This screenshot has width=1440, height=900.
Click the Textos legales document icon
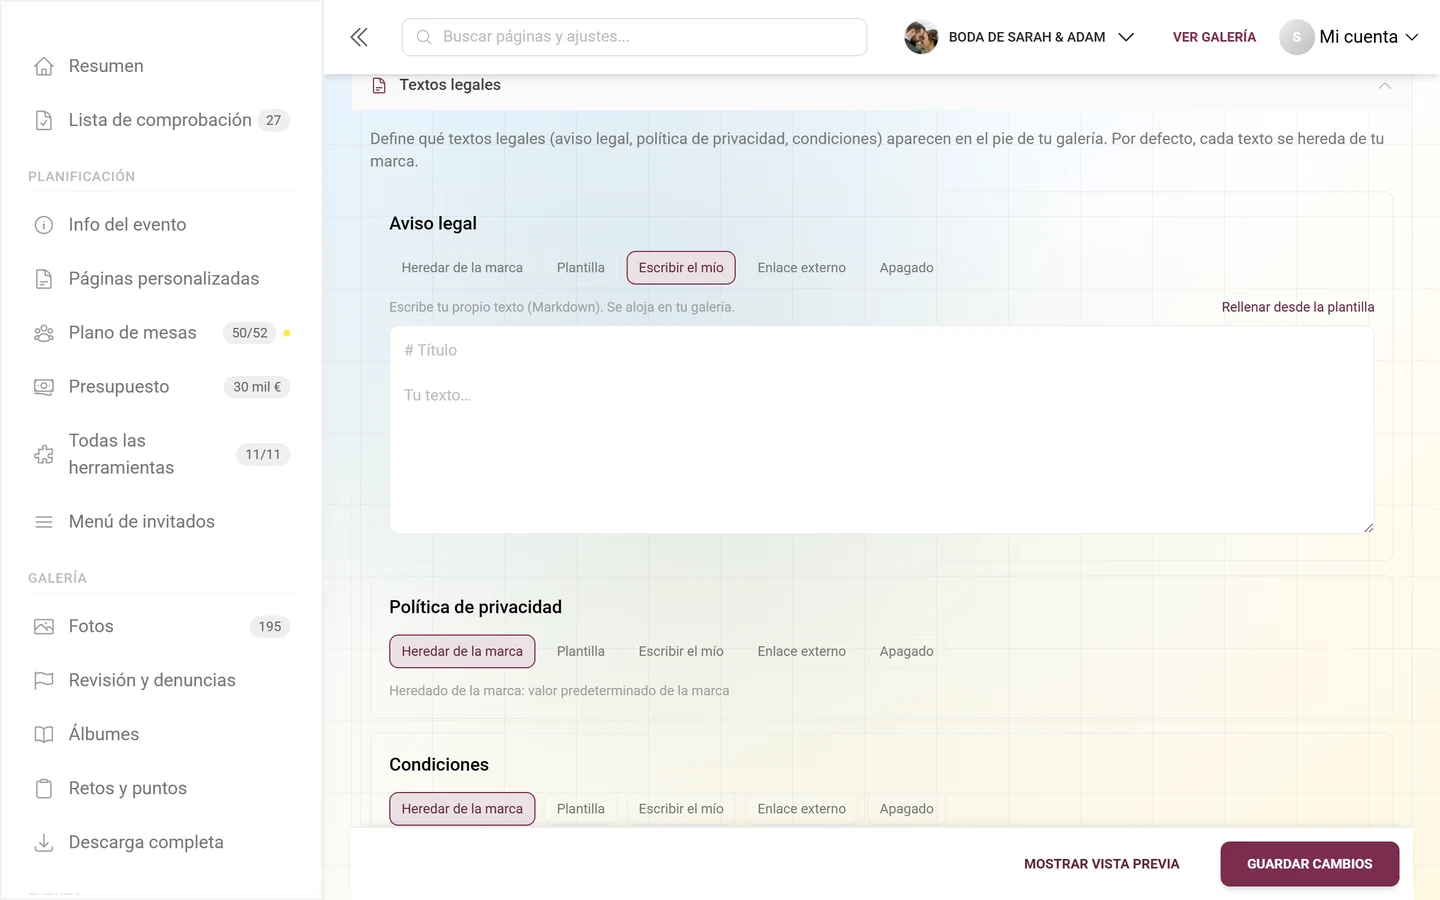pos(379,86)
